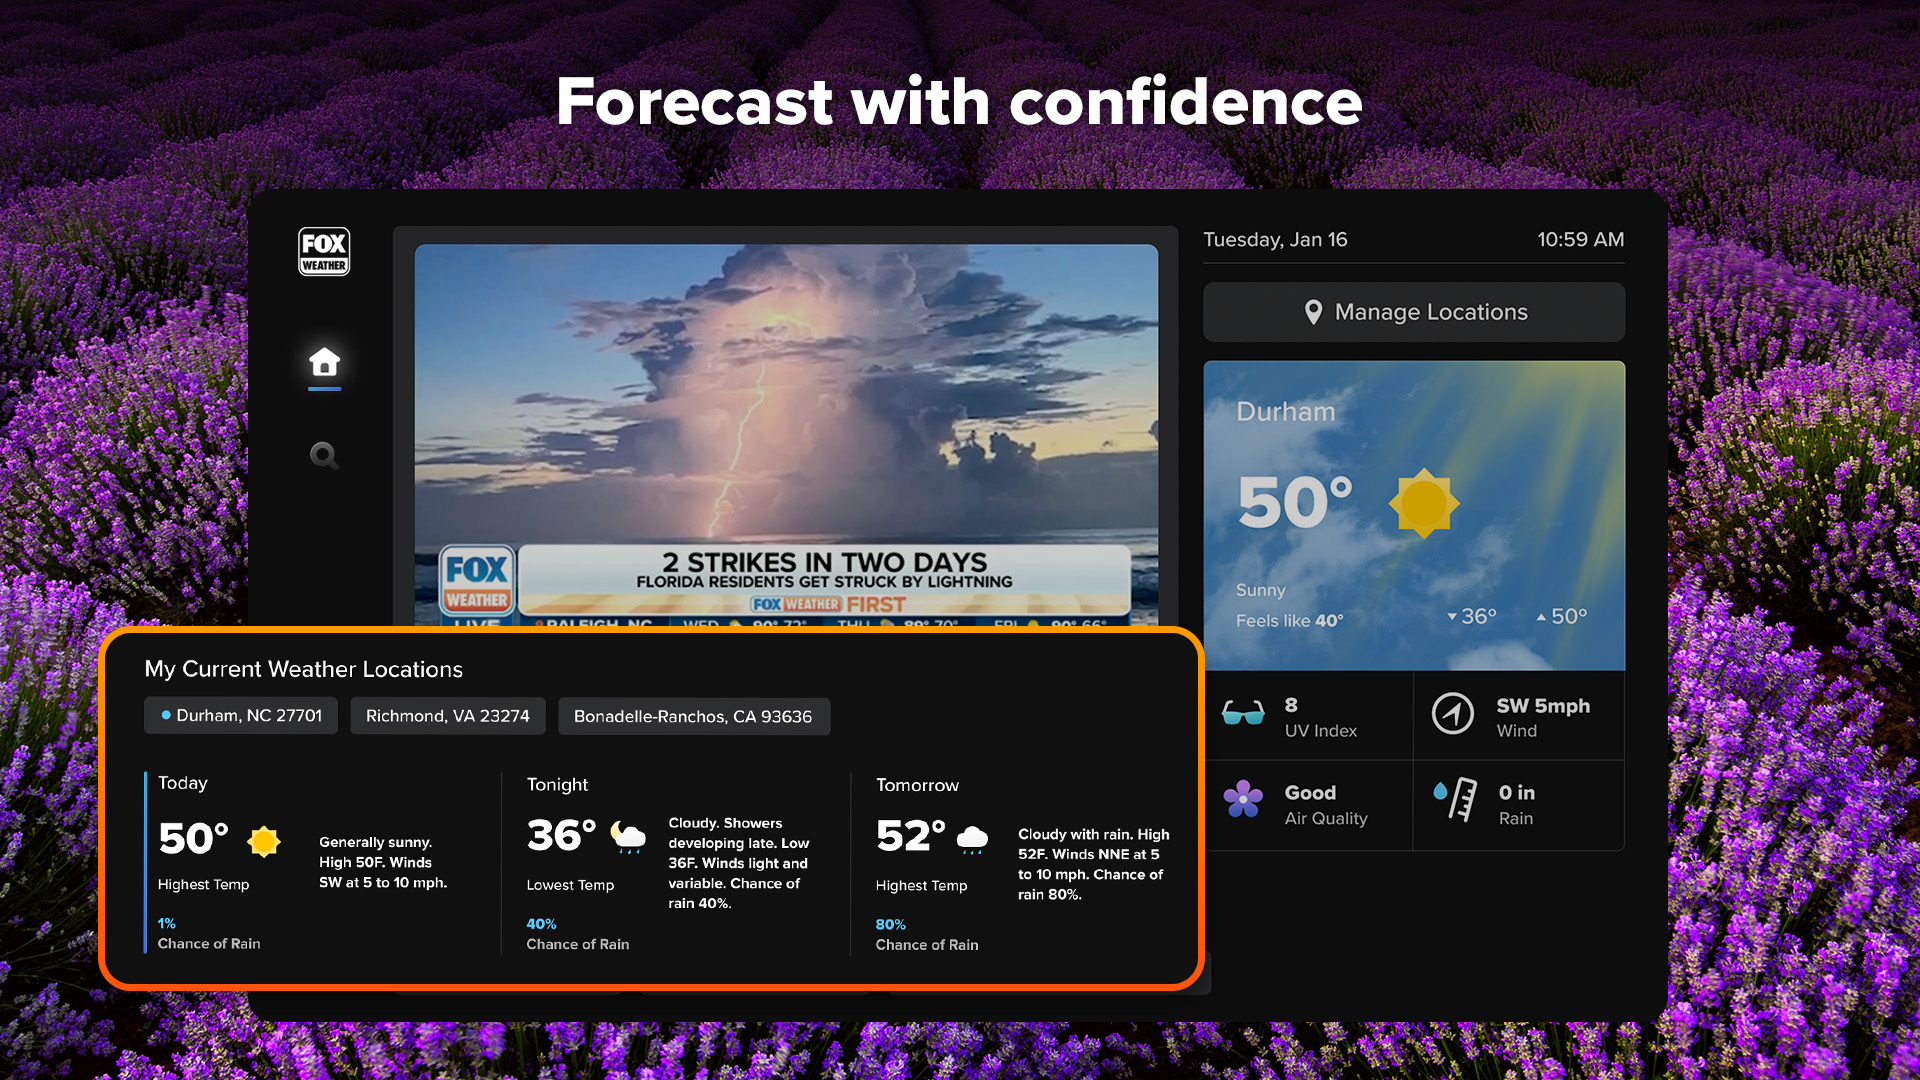Select the Home icon in sidebar
1920x1080 pixels.
(324, 361)
